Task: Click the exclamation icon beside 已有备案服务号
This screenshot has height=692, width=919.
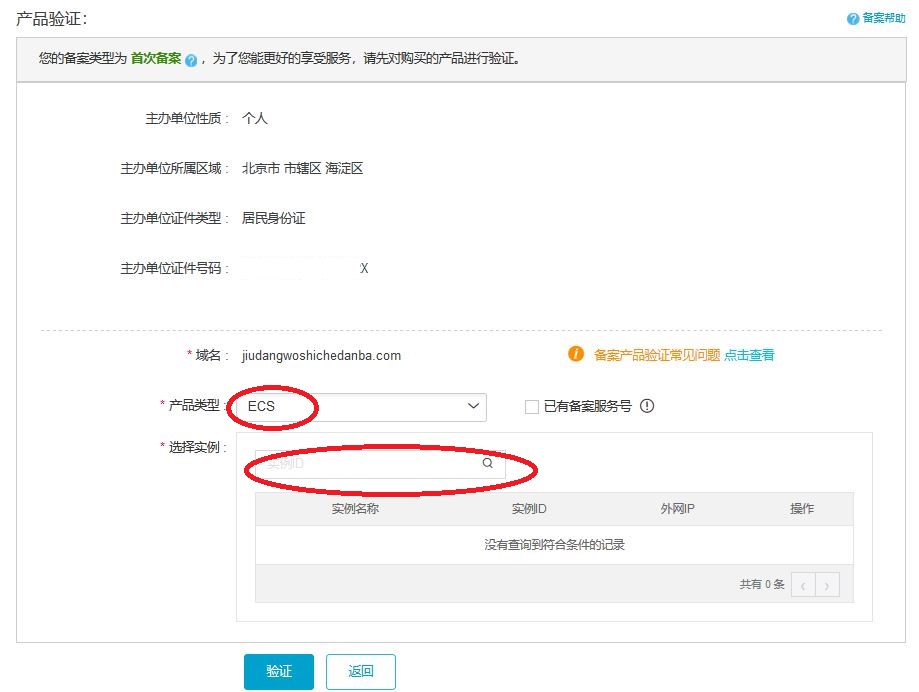Action: pos(648,406)
